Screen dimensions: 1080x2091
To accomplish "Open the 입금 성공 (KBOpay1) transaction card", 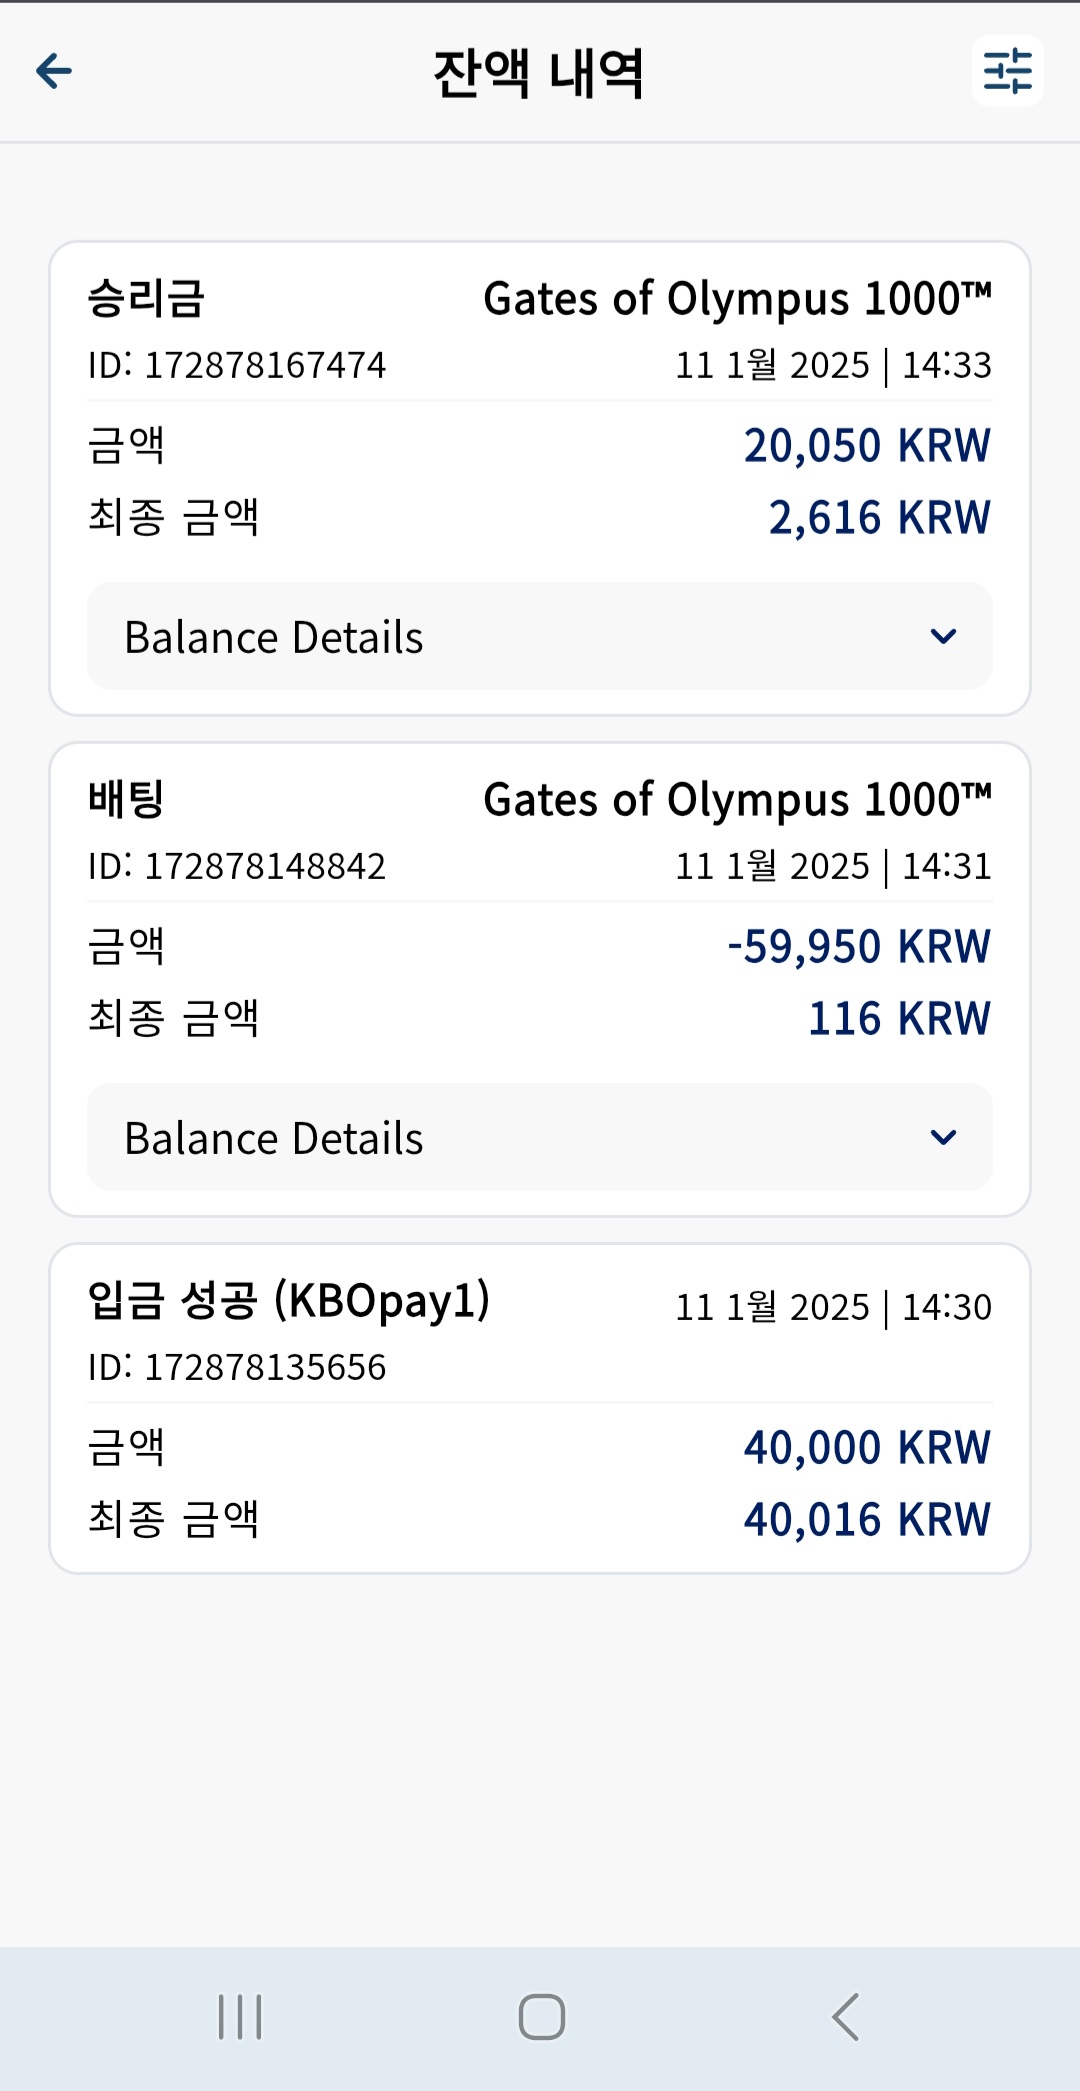I will (540, 1408).
